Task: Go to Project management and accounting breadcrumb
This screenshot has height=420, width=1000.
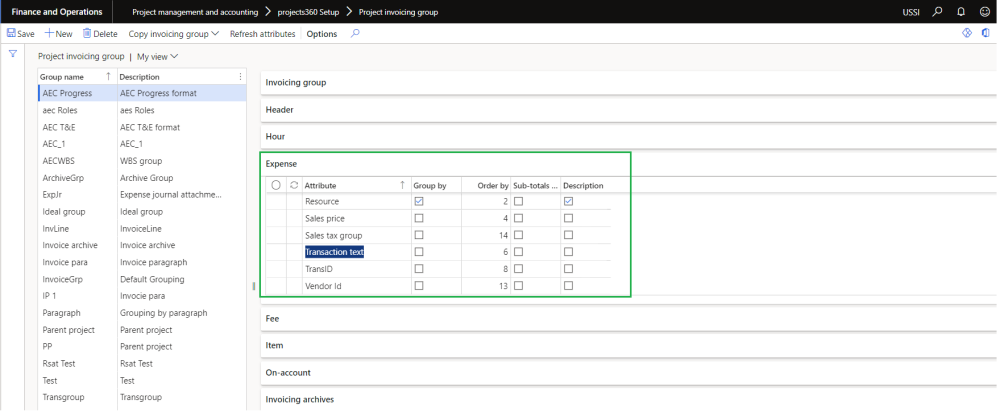Action: [195, 12]
